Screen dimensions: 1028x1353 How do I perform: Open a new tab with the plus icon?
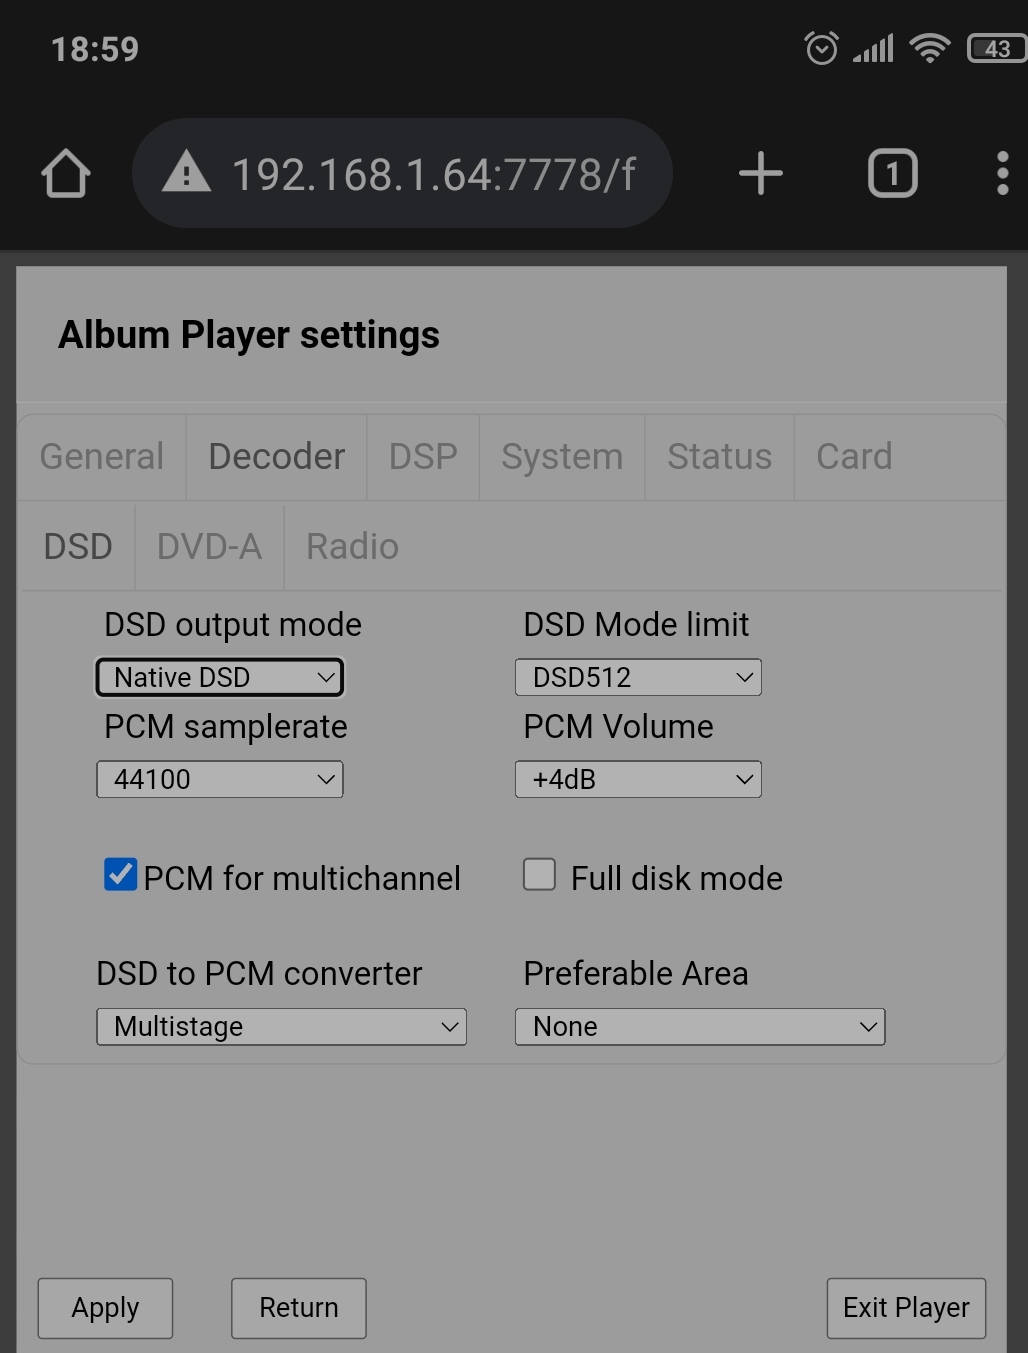point(760,174)
